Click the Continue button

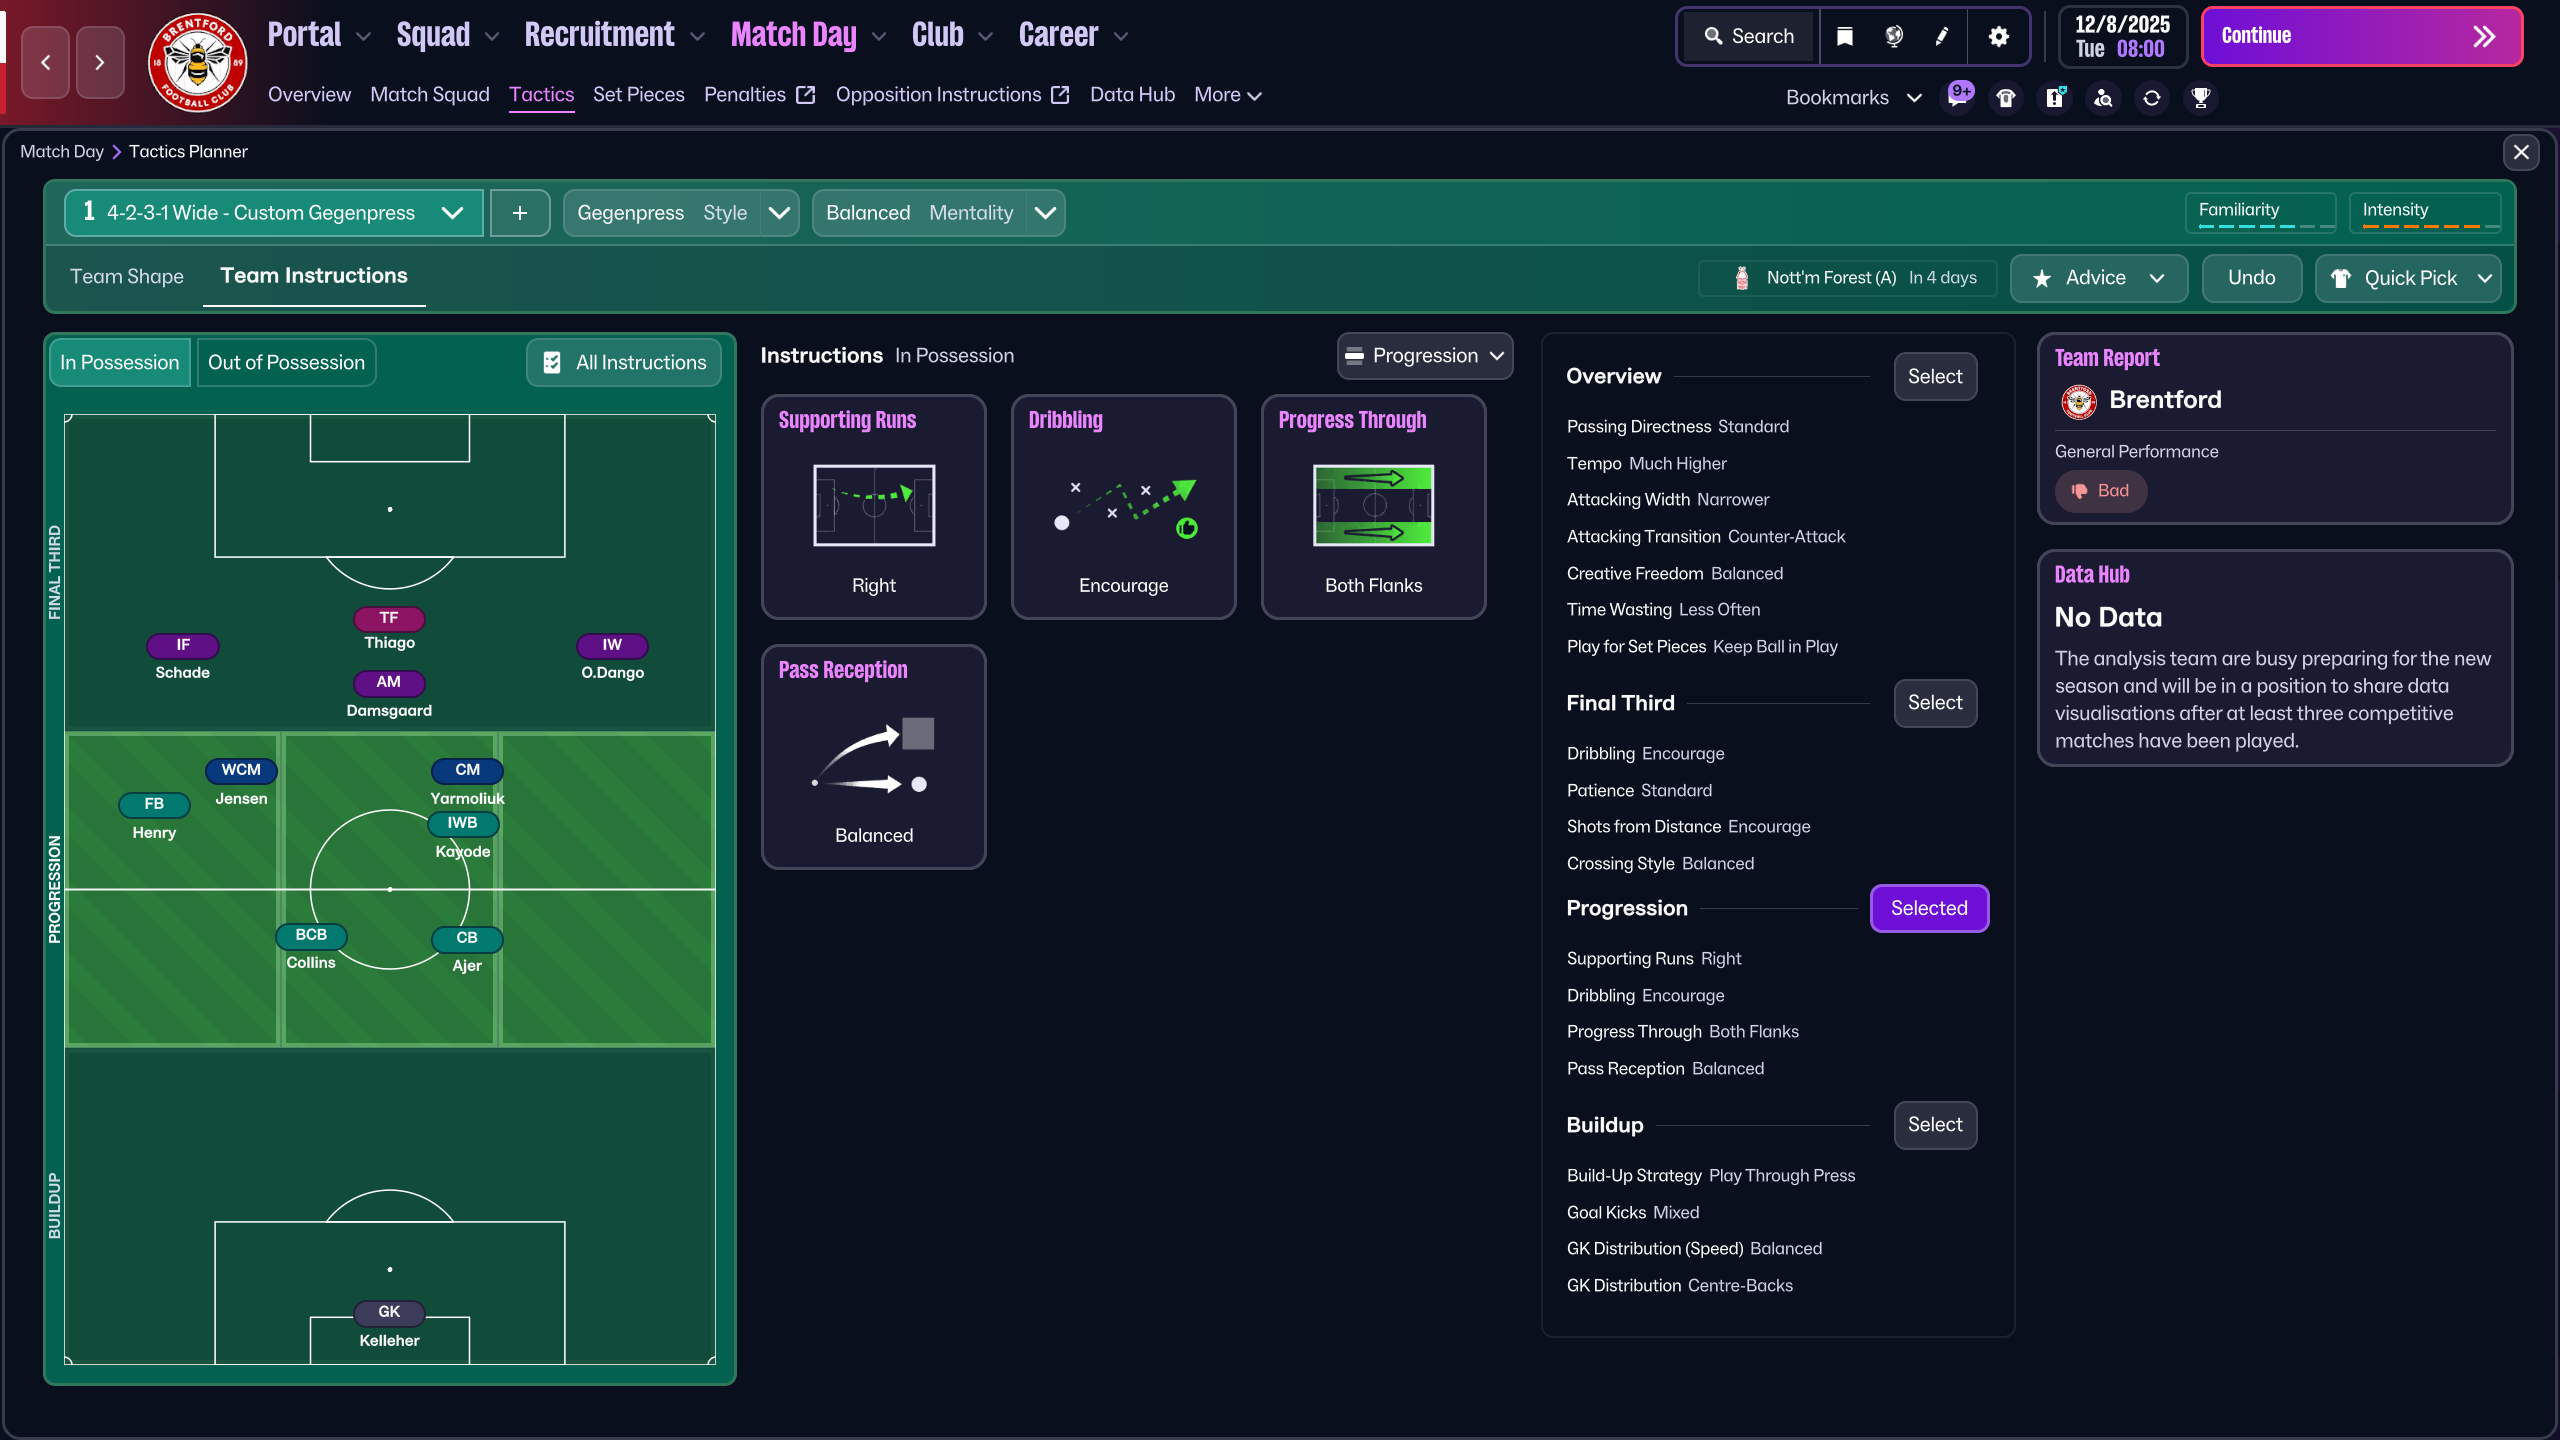[x=2362, y=37]
